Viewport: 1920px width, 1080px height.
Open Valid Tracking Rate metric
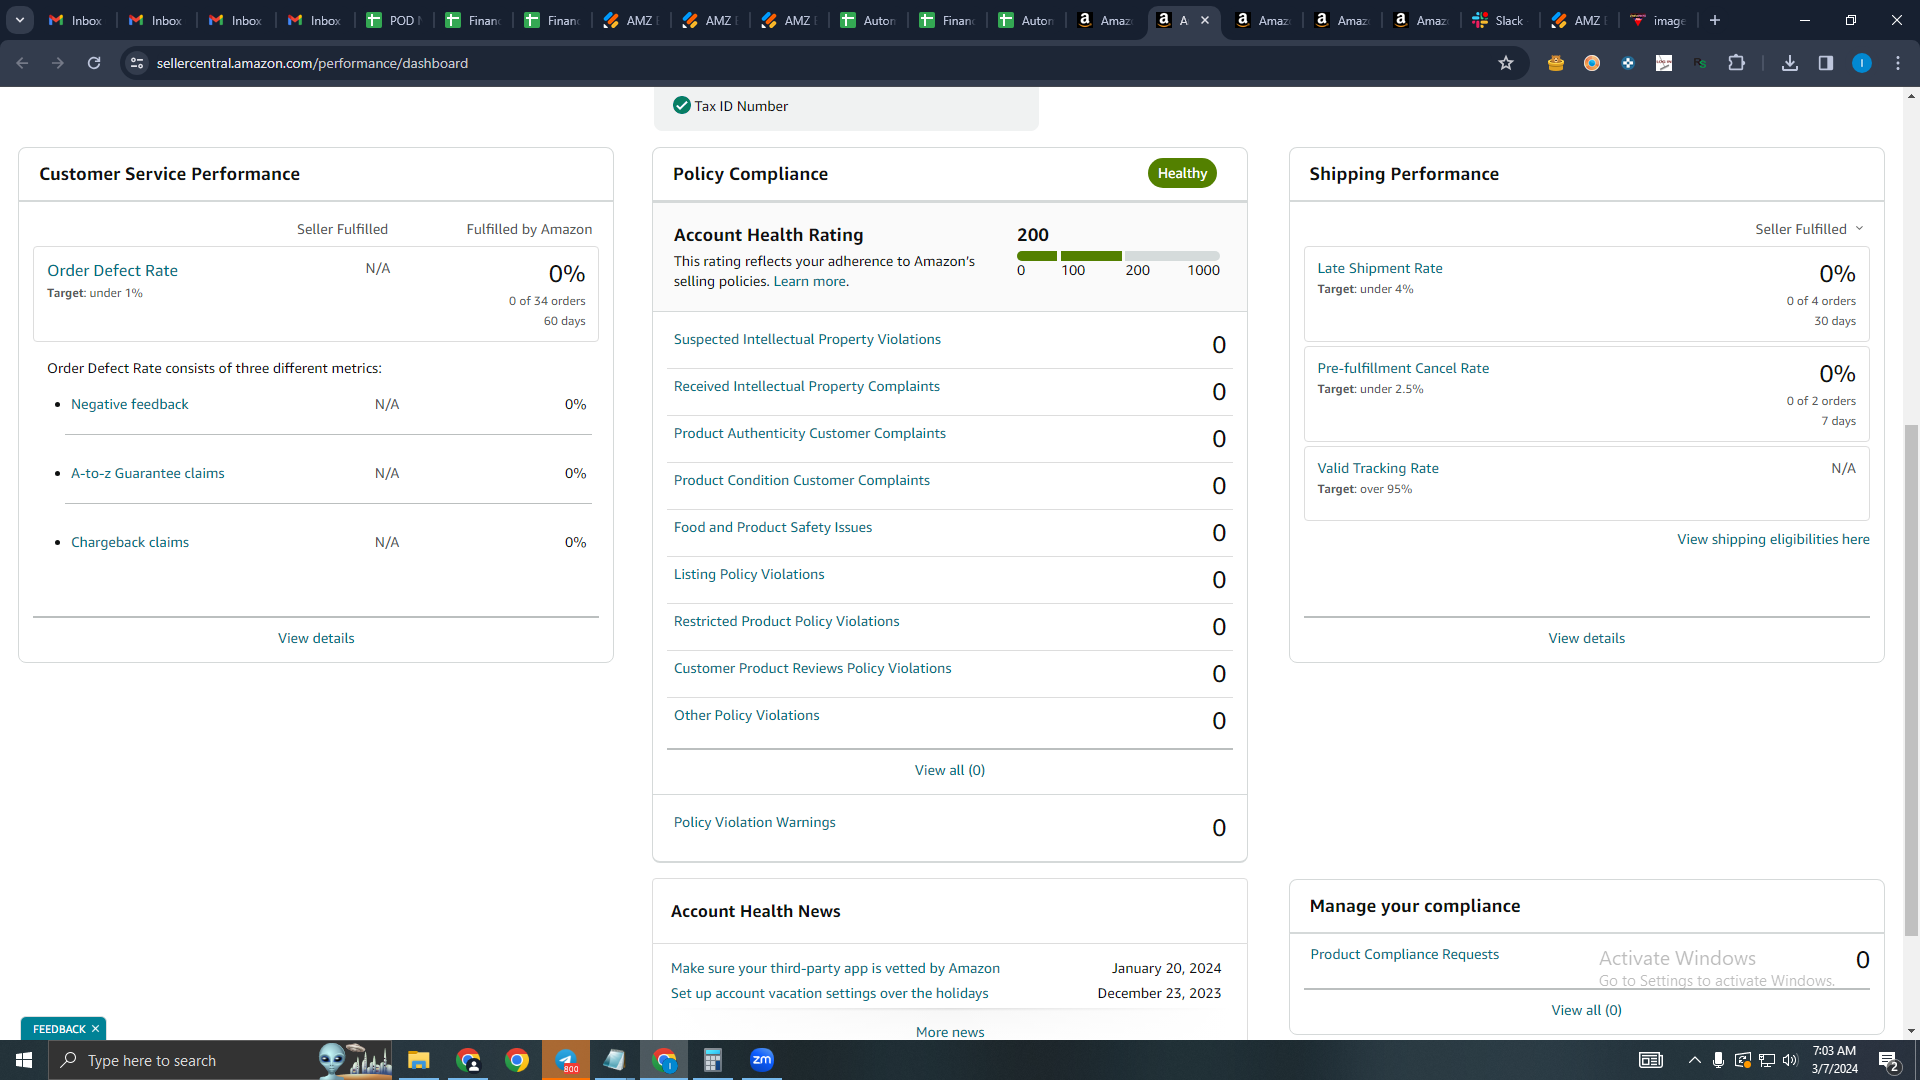(x=1377, y=468)
